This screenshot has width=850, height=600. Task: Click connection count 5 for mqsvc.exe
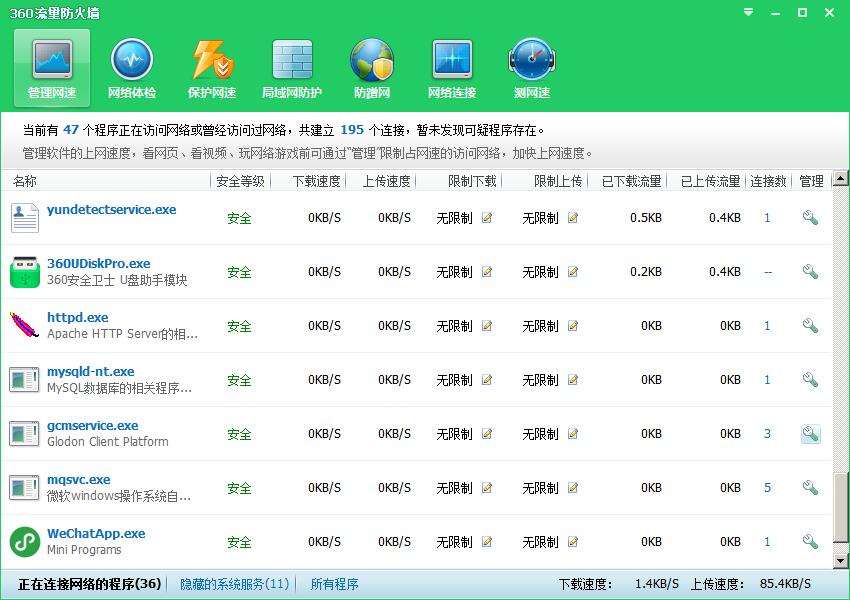[767, 488]
